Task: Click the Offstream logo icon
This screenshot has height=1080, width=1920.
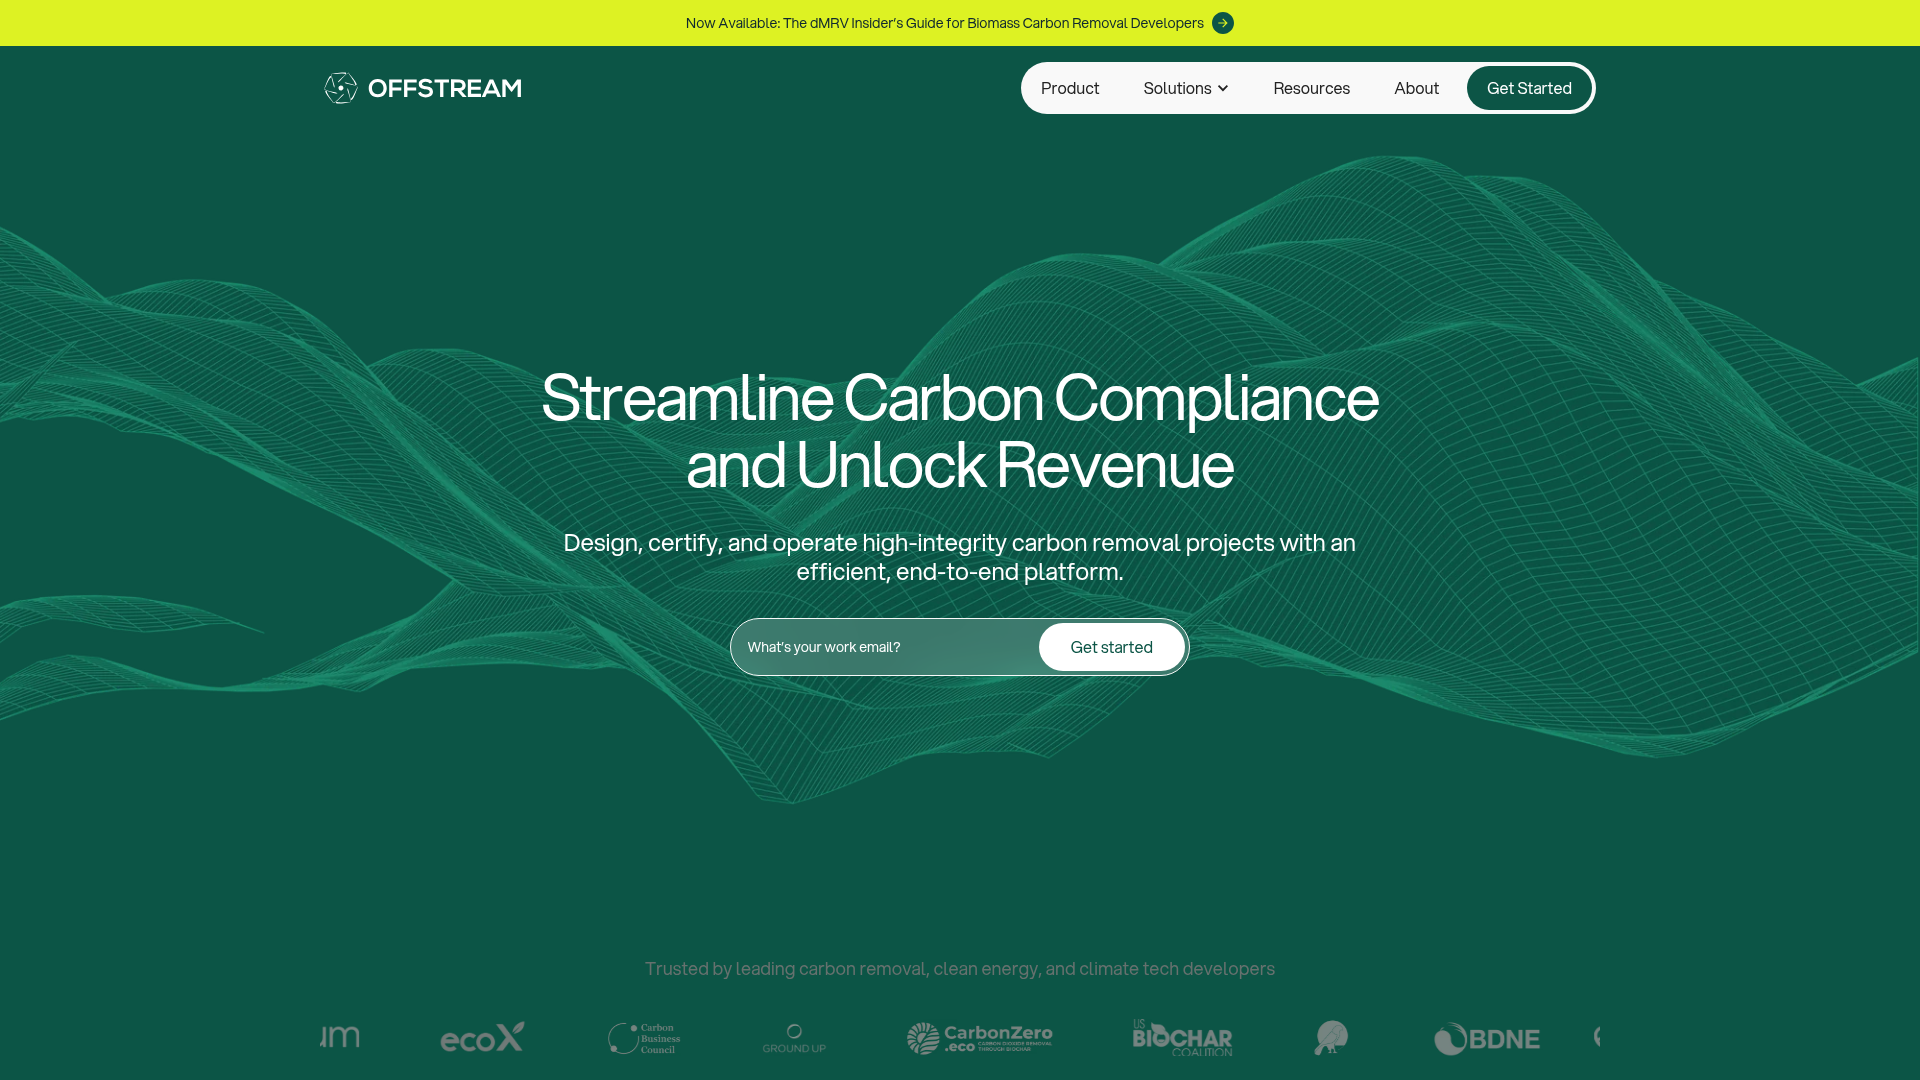Action: [x=341, y=88]
